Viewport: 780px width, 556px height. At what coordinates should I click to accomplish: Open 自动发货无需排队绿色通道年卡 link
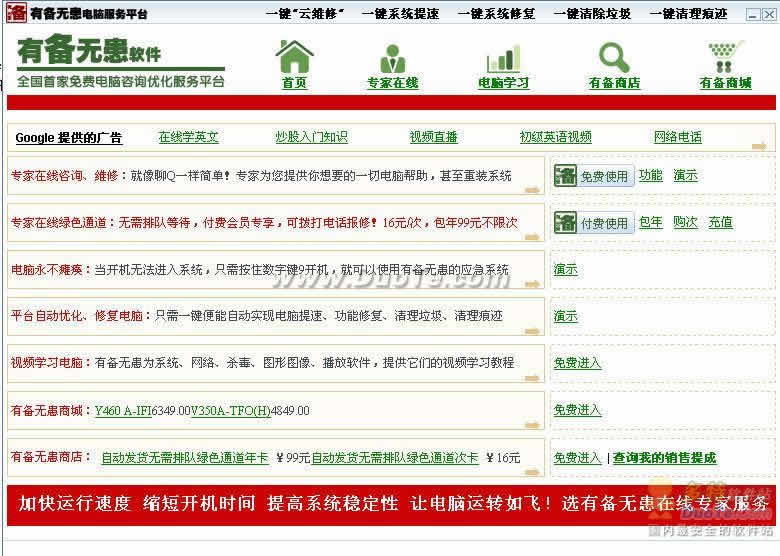tap(185, 458)
